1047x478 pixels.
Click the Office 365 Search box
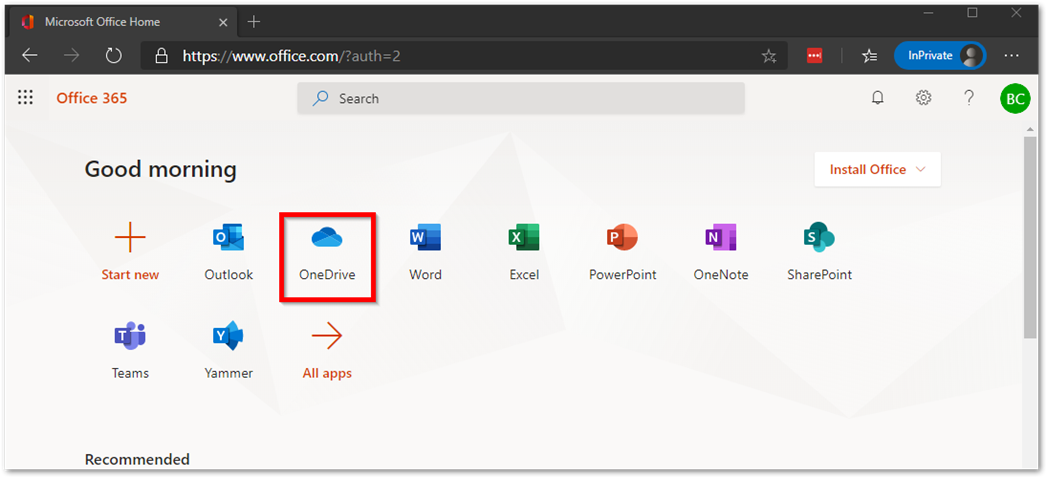pyautogui.click(x=521, y=98)
